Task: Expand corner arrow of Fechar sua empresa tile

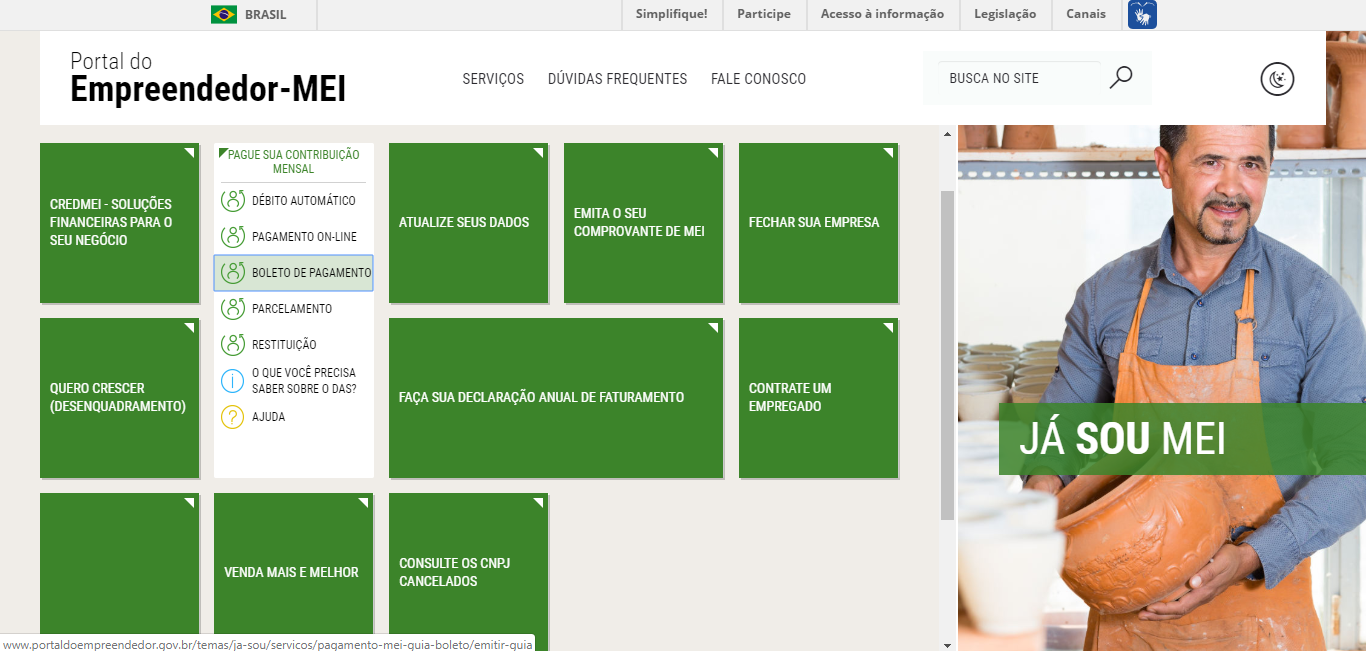Action: click(887, 153)
